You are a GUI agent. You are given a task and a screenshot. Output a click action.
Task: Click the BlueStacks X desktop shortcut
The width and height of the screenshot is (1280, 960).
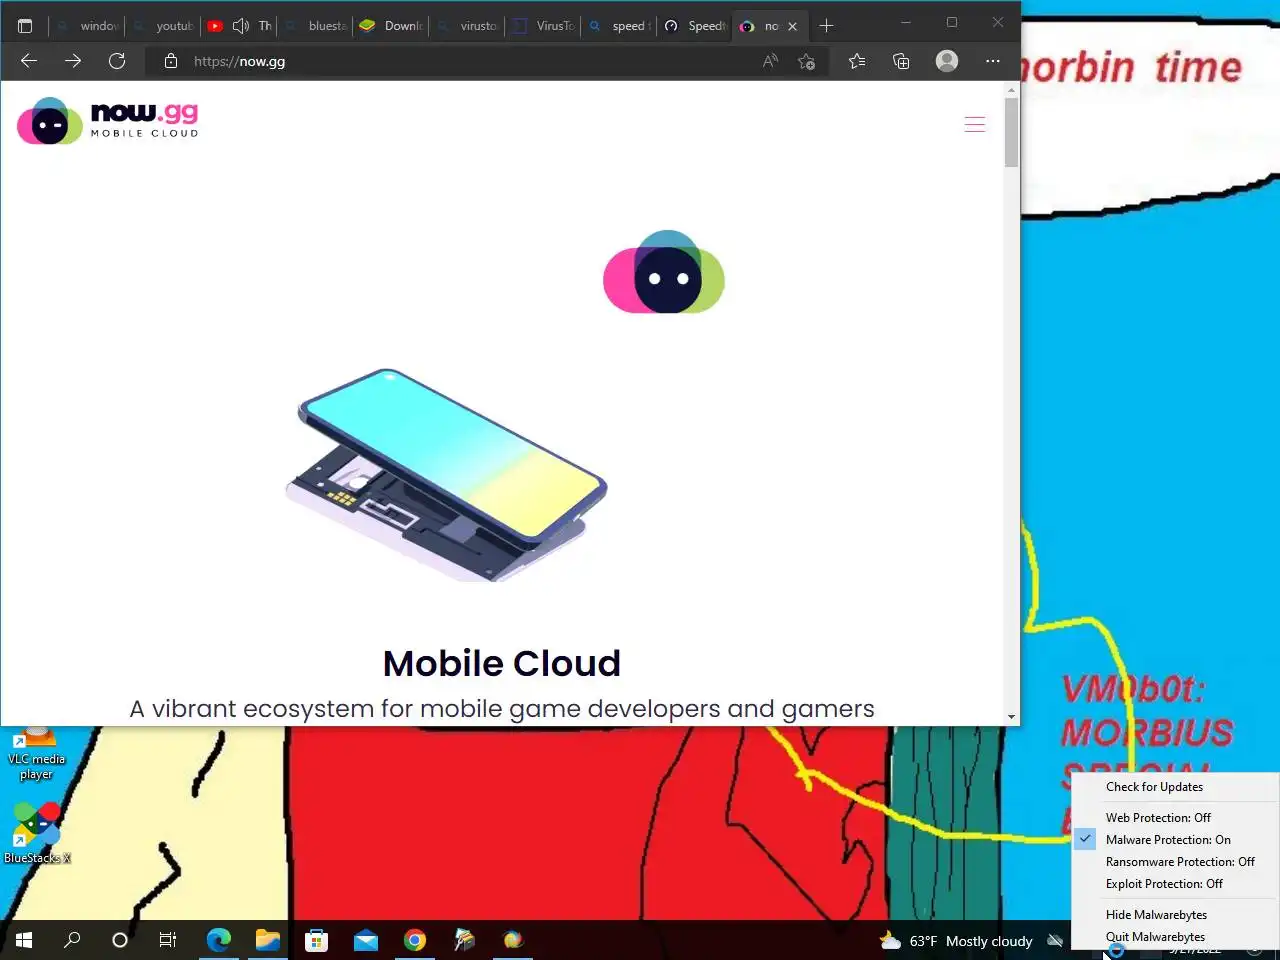pos(37,833)
